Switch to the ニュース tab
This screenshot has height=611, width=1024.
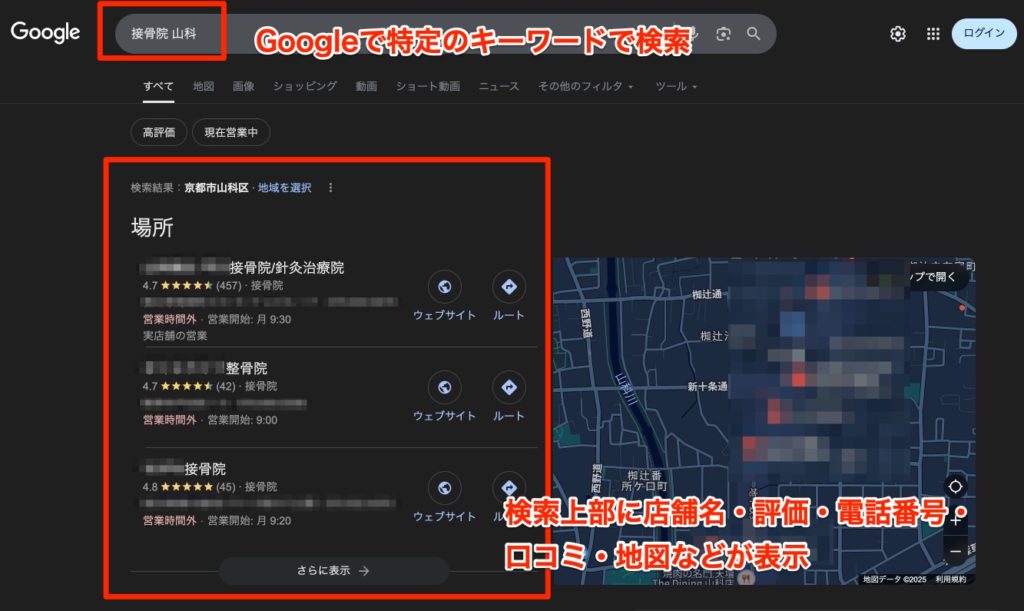(499, 87)
